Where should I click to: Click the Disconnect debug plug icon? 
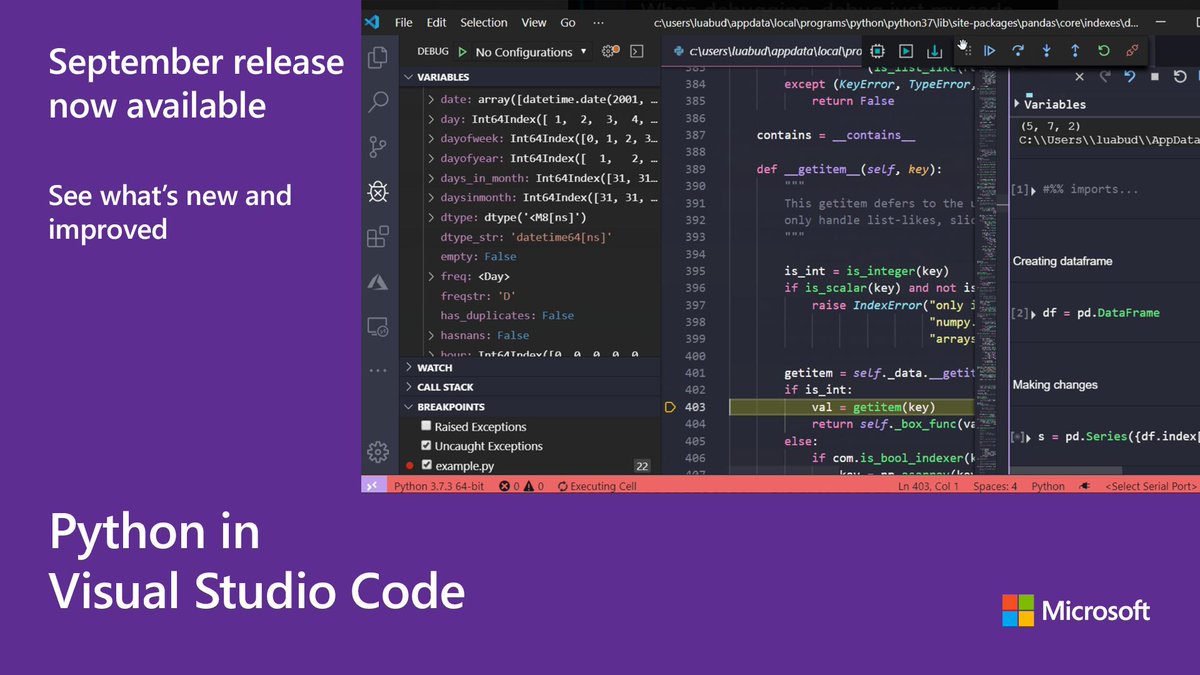coord(1132,50)
